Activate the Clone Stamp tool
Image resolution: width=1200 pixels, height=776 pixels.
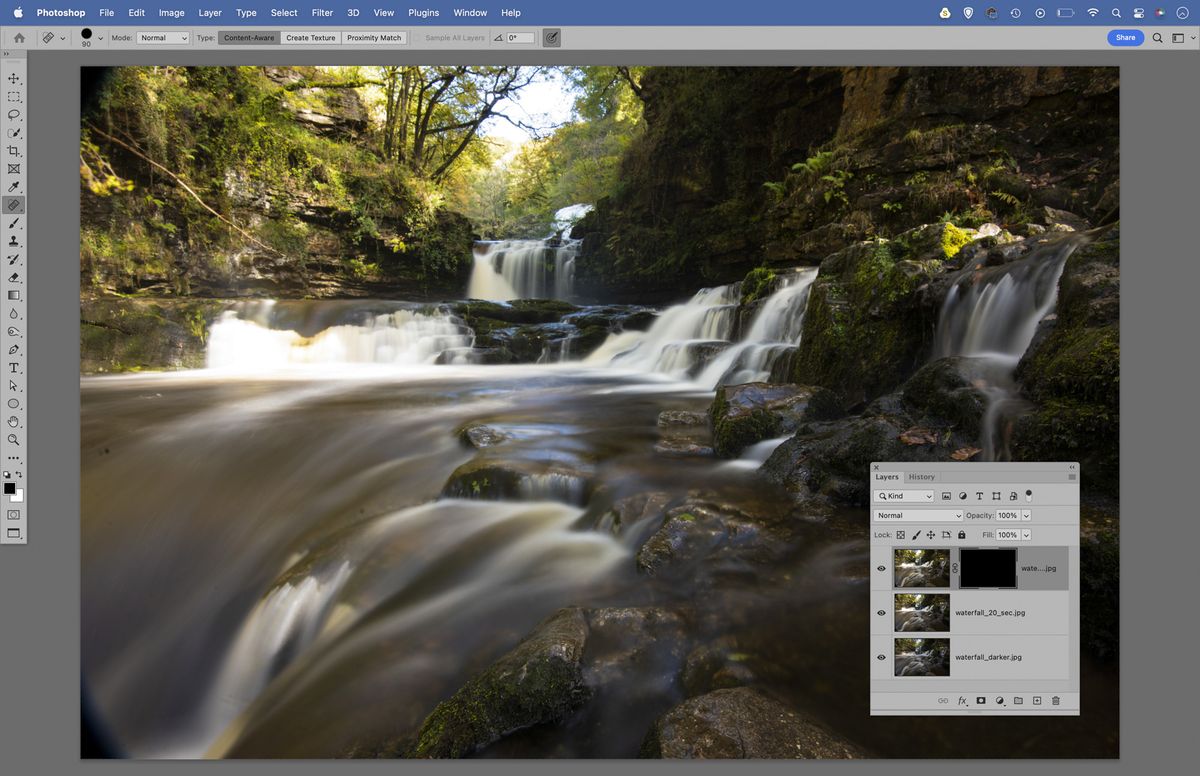(14, 241)
